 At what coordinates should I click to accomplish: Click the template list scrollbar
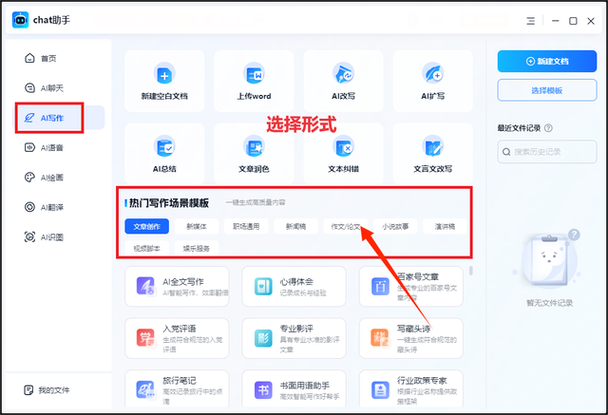pos(471,270)
